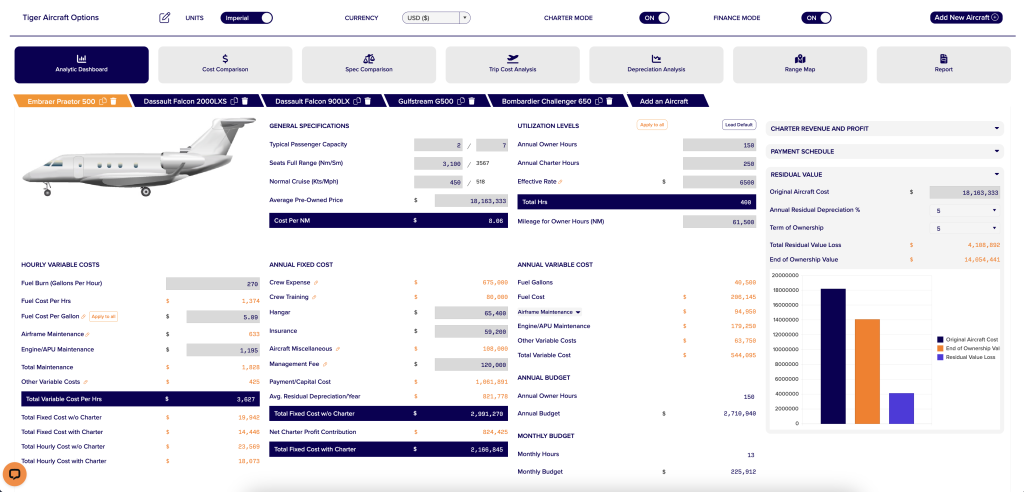Click the edit icon next to Fuel Cost Per Gallon
The height and width of the screenshot is (492, 1024).
click(83, 316)
